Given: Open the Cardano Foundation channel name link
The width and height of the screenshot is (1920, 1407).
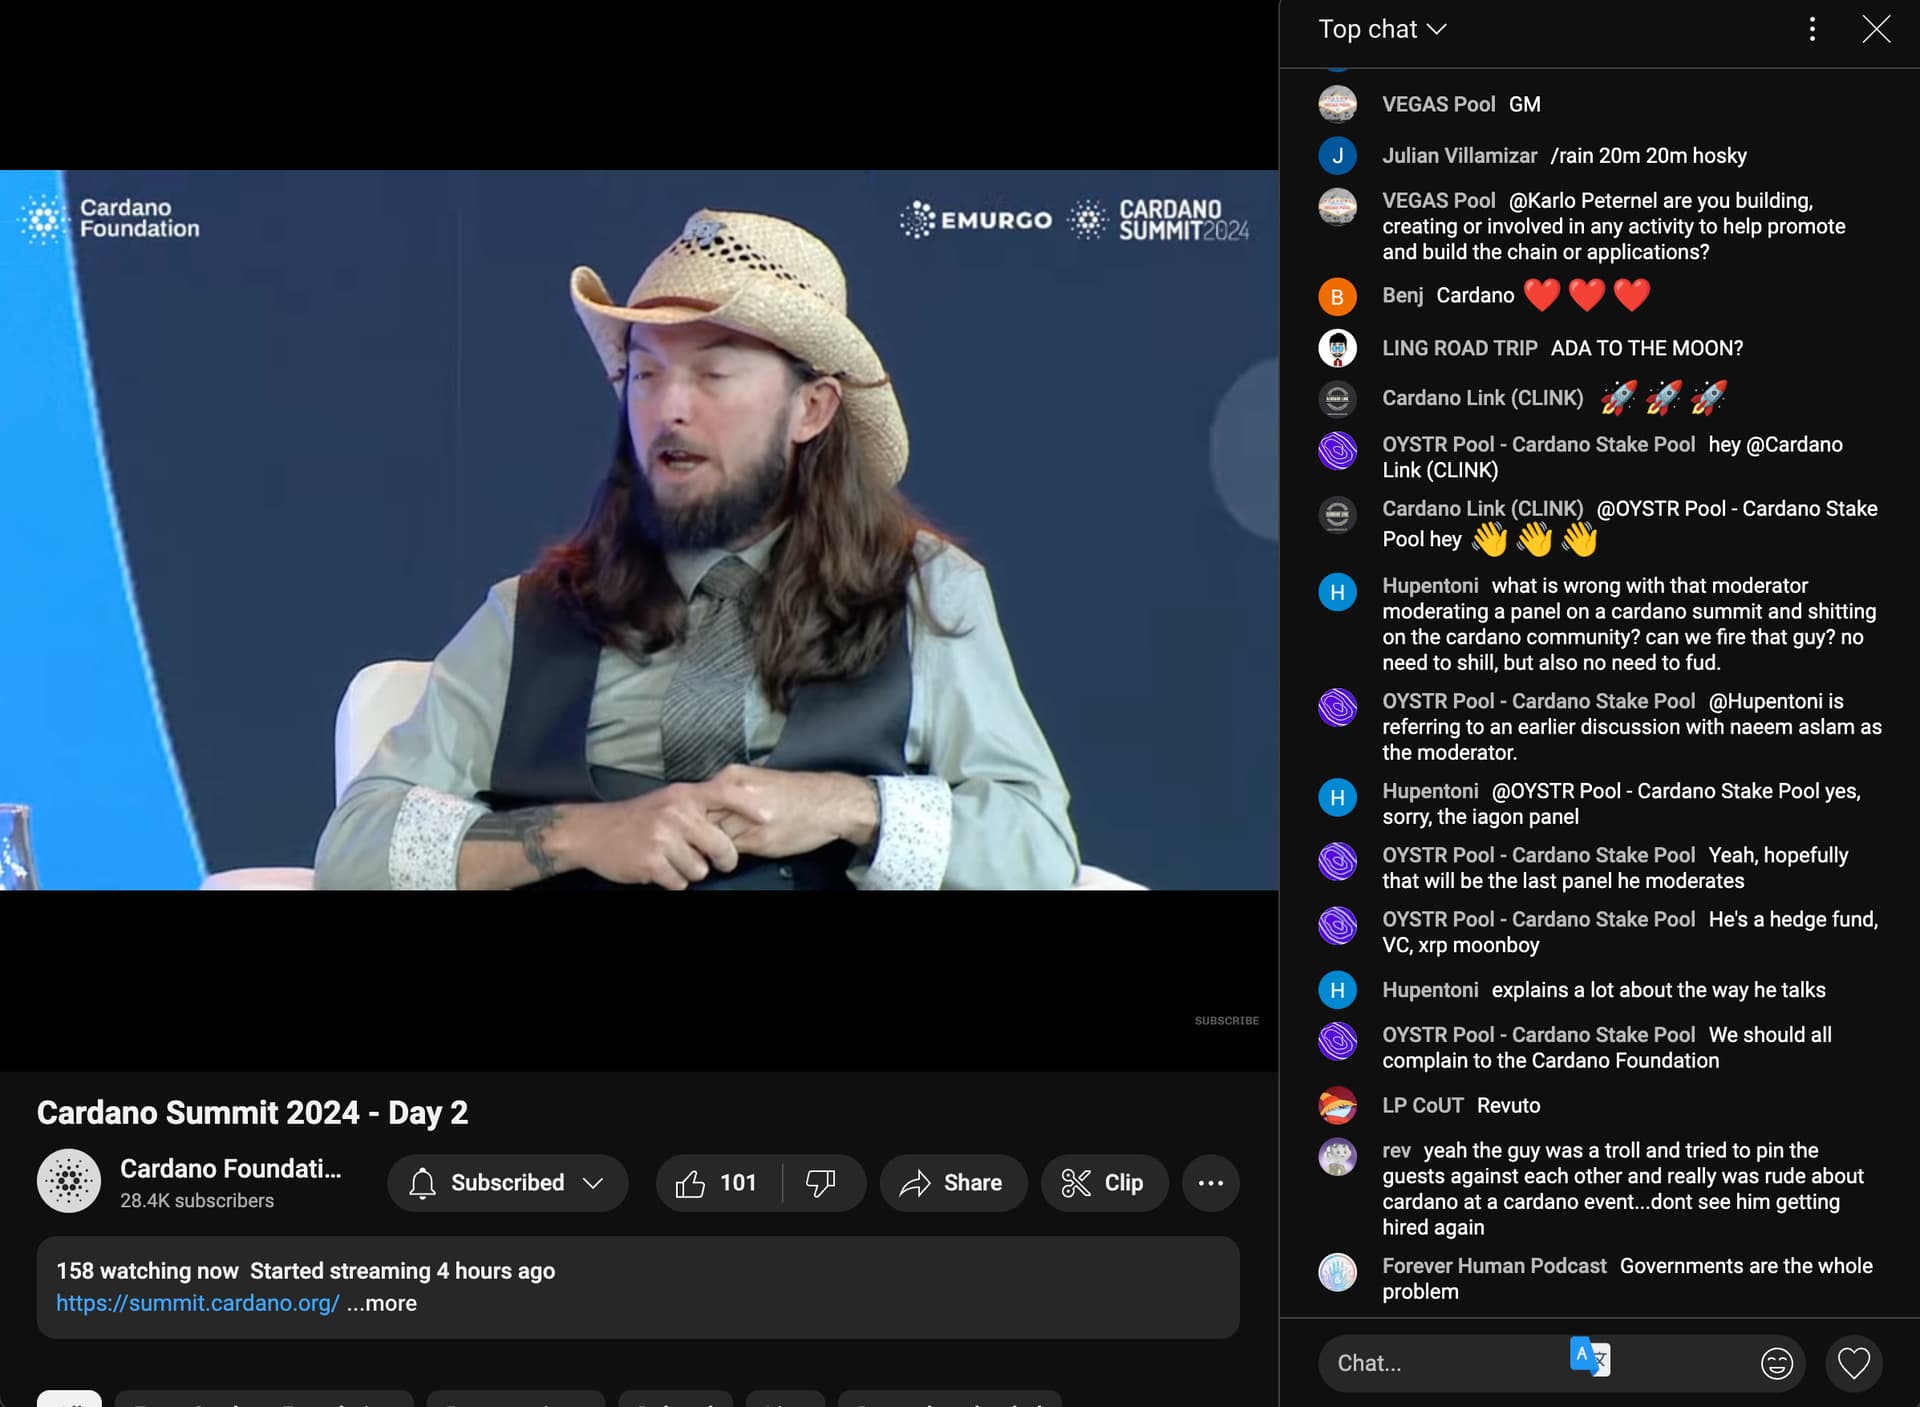Looking at the screenshot, I should 230,1168.
